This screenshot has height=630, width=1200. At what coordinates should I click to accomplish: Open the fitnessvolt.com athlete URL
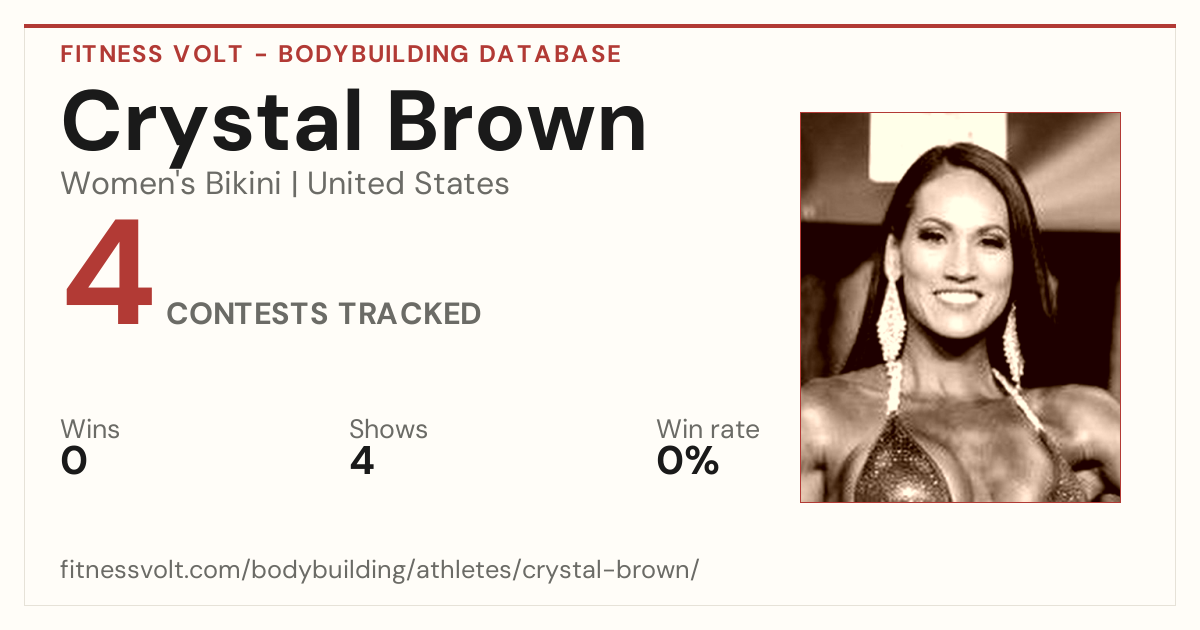click(379, 570)
